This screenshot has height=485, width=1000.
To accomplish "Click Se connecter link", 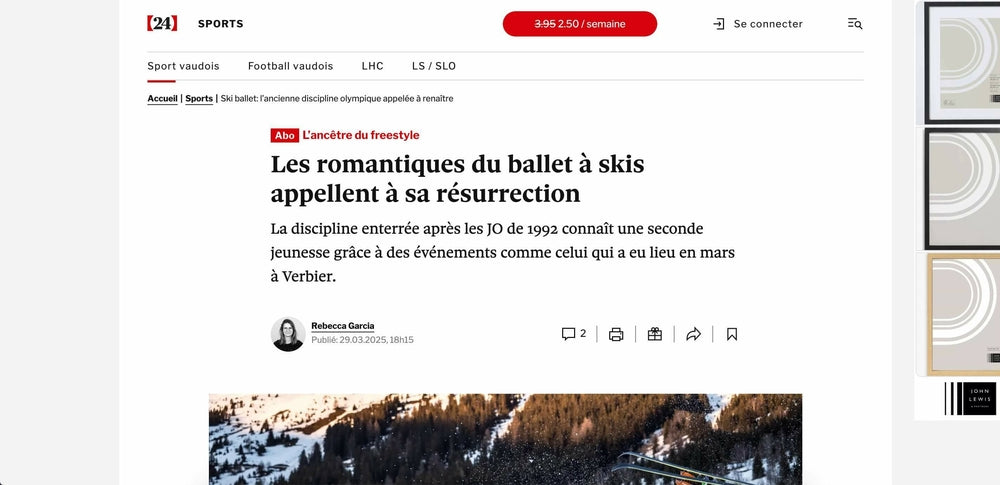I will pyautogui.click(x=768, y=24).
